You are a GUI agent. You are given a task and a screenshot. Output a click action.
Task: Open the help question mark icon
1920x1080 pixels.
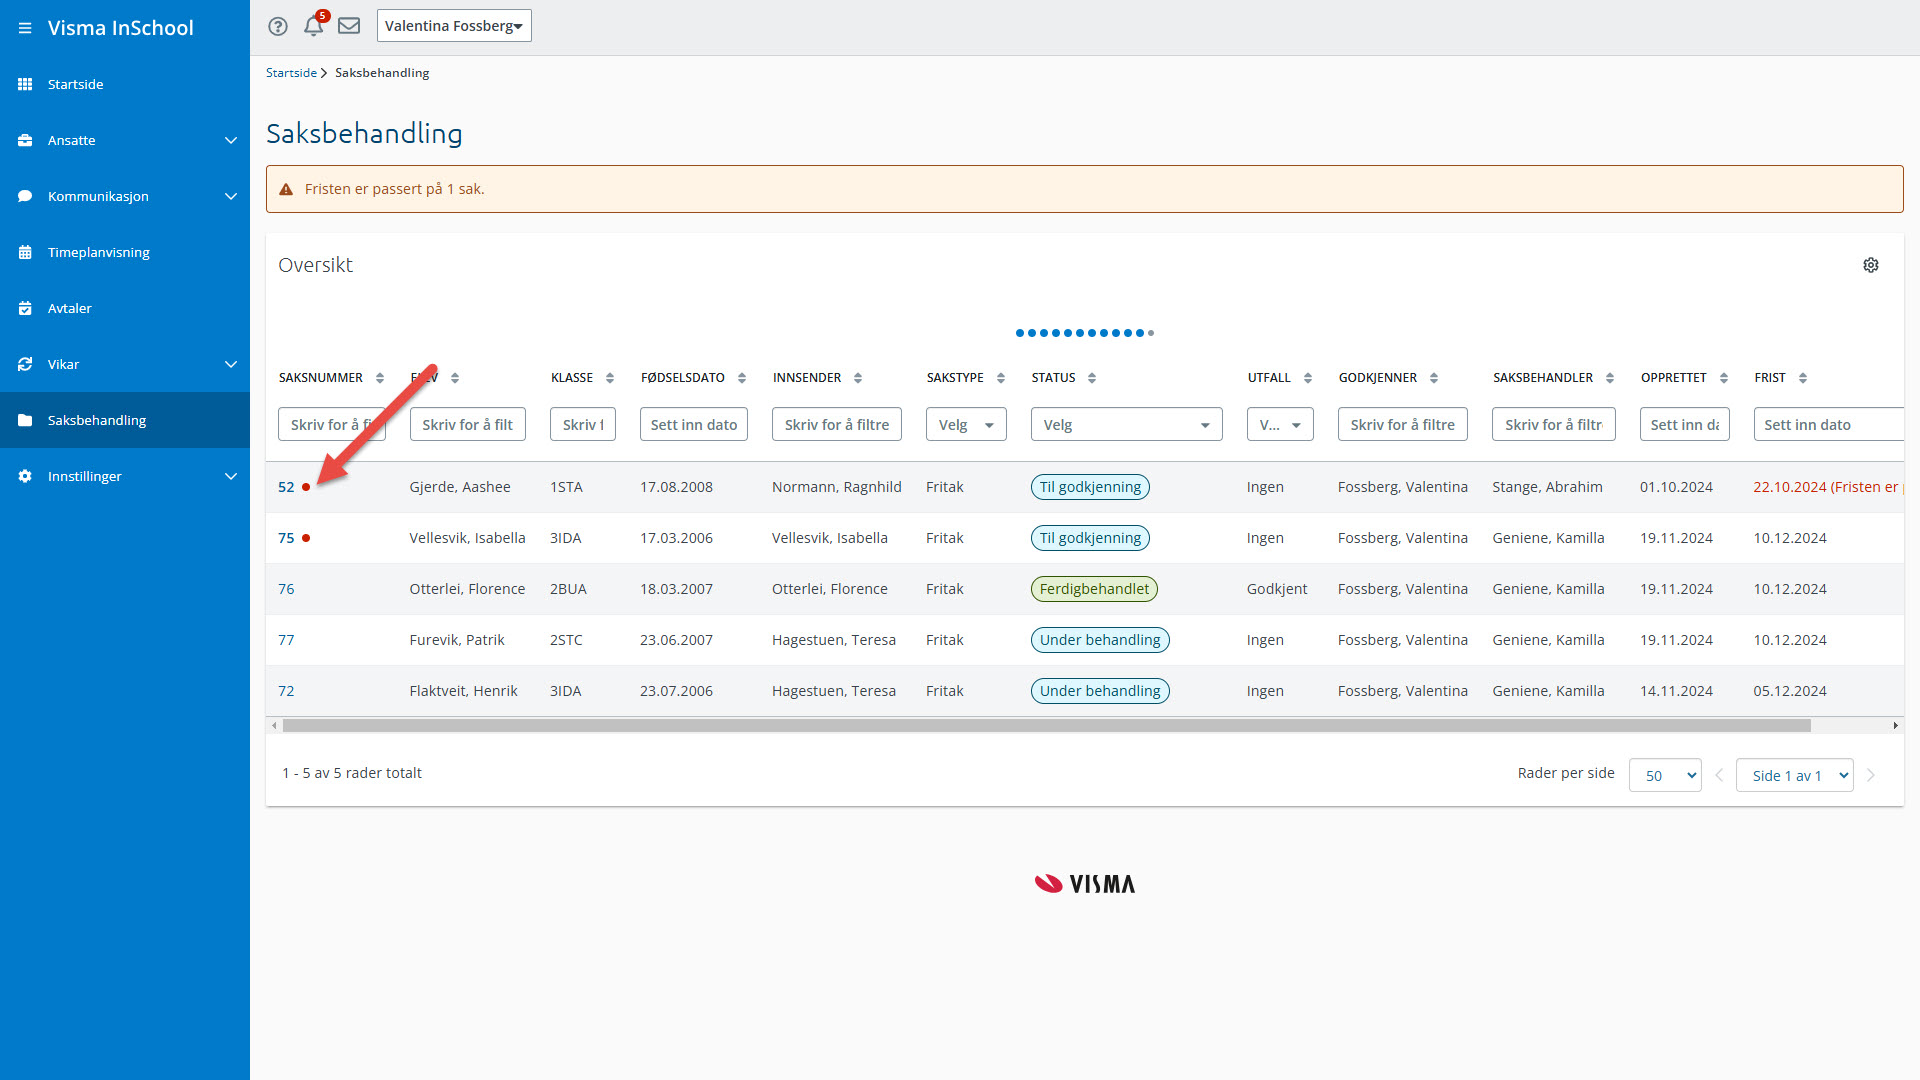(x=278, y=26)
